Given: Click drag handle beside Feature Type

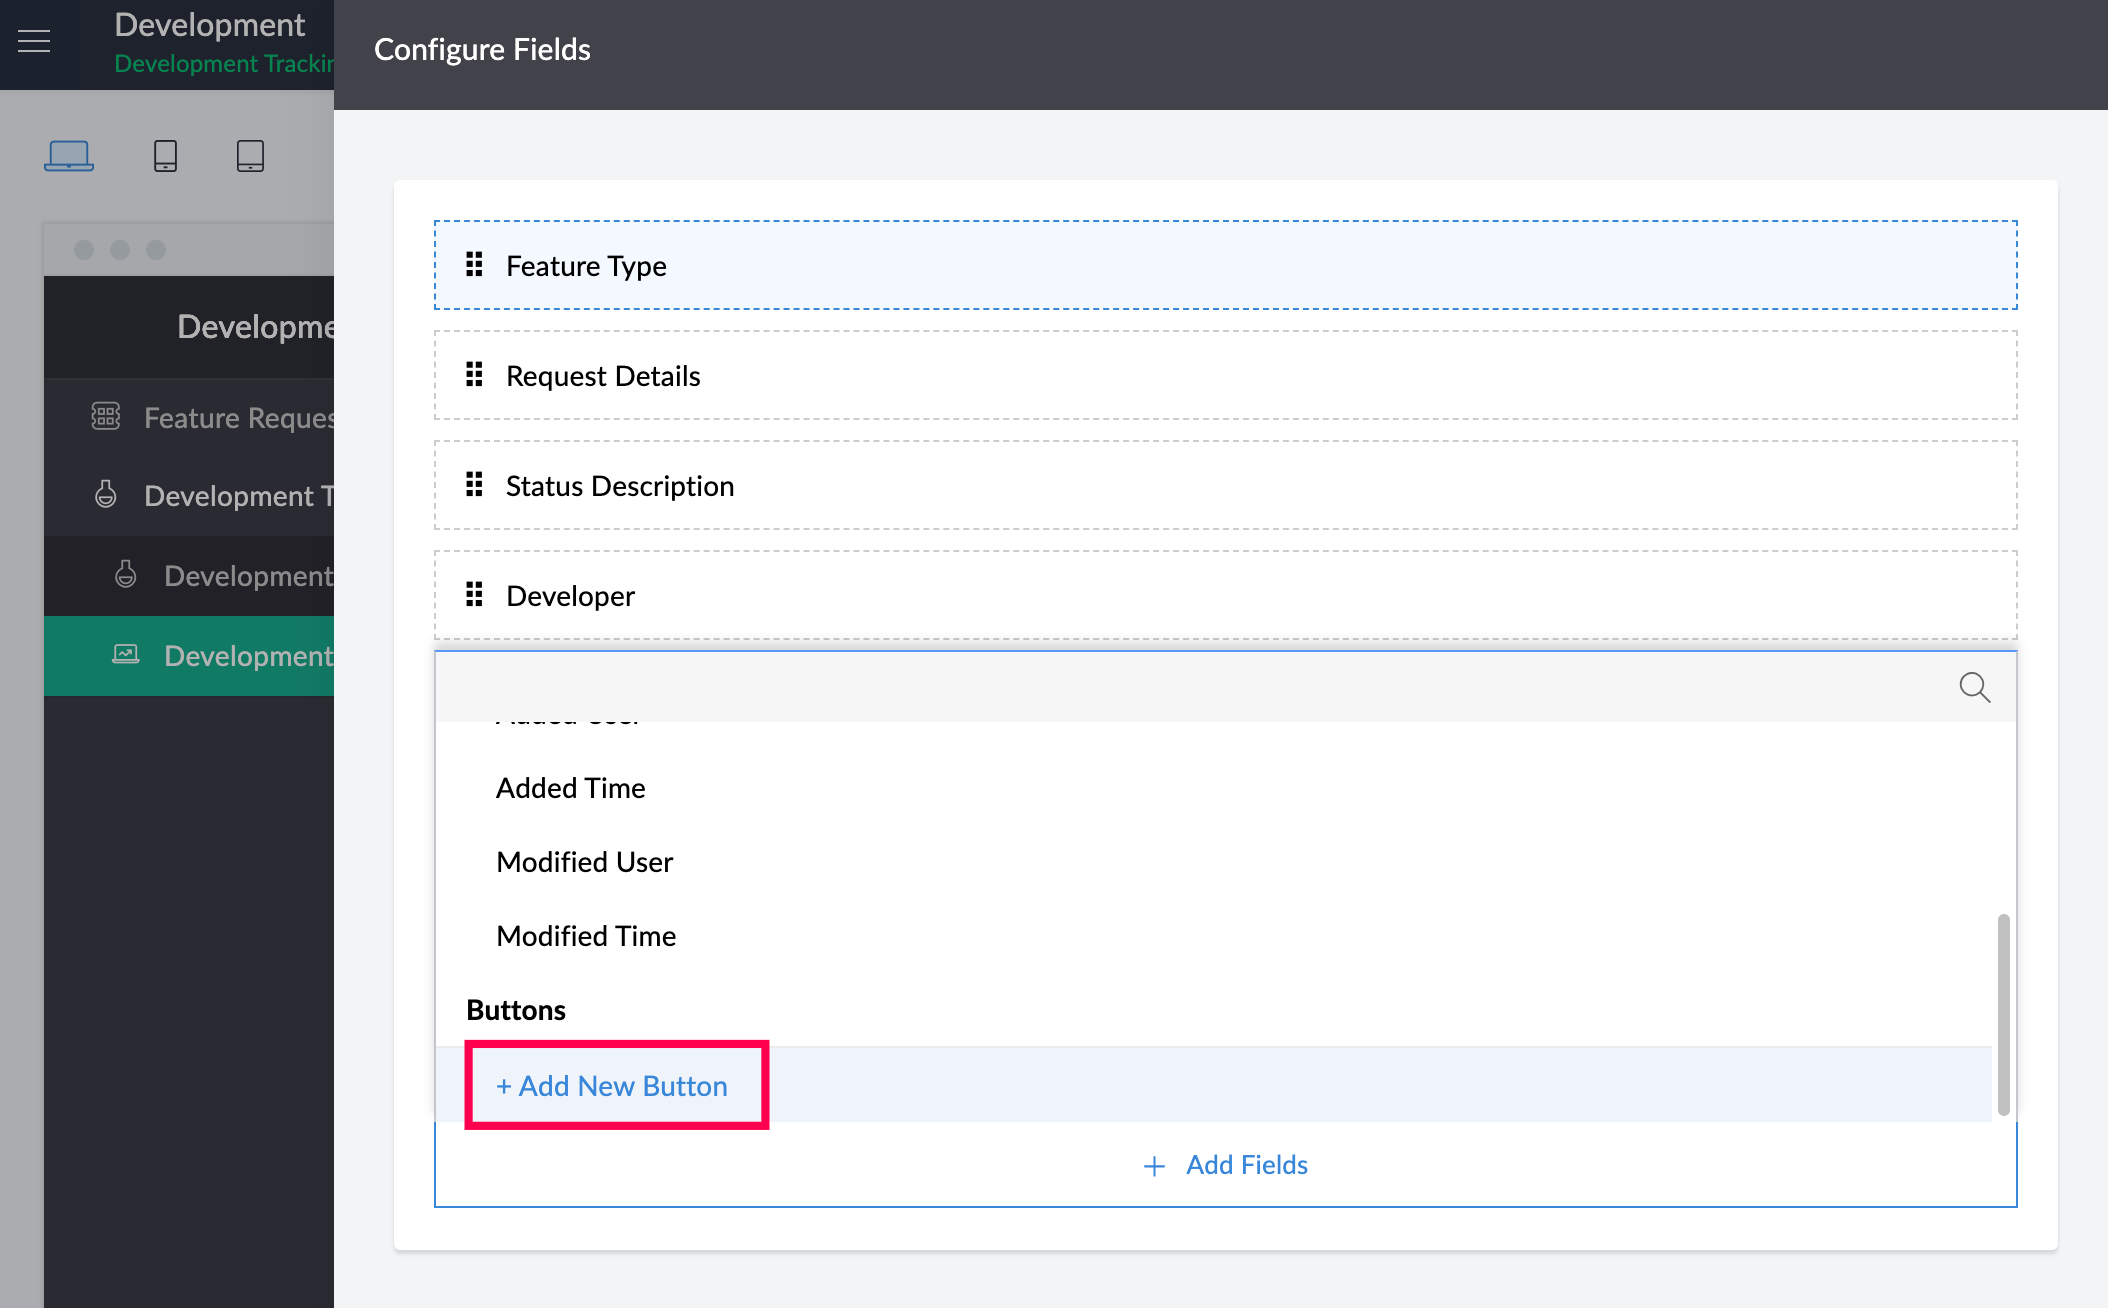Looking at the screenshot, I should point(474,265).
